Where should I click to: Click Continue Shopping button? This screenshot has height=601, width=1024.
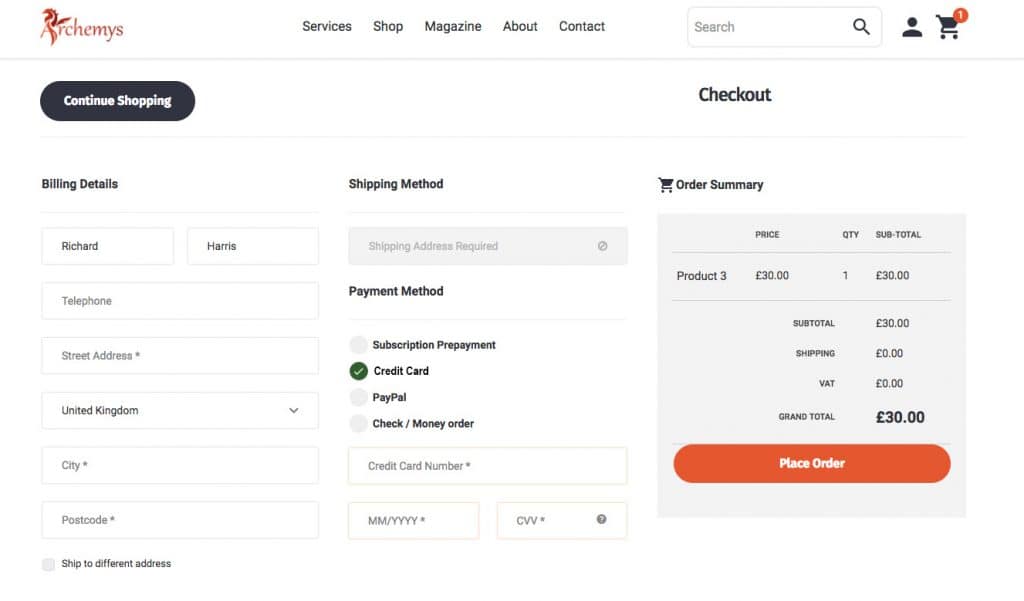coord(117,101)
